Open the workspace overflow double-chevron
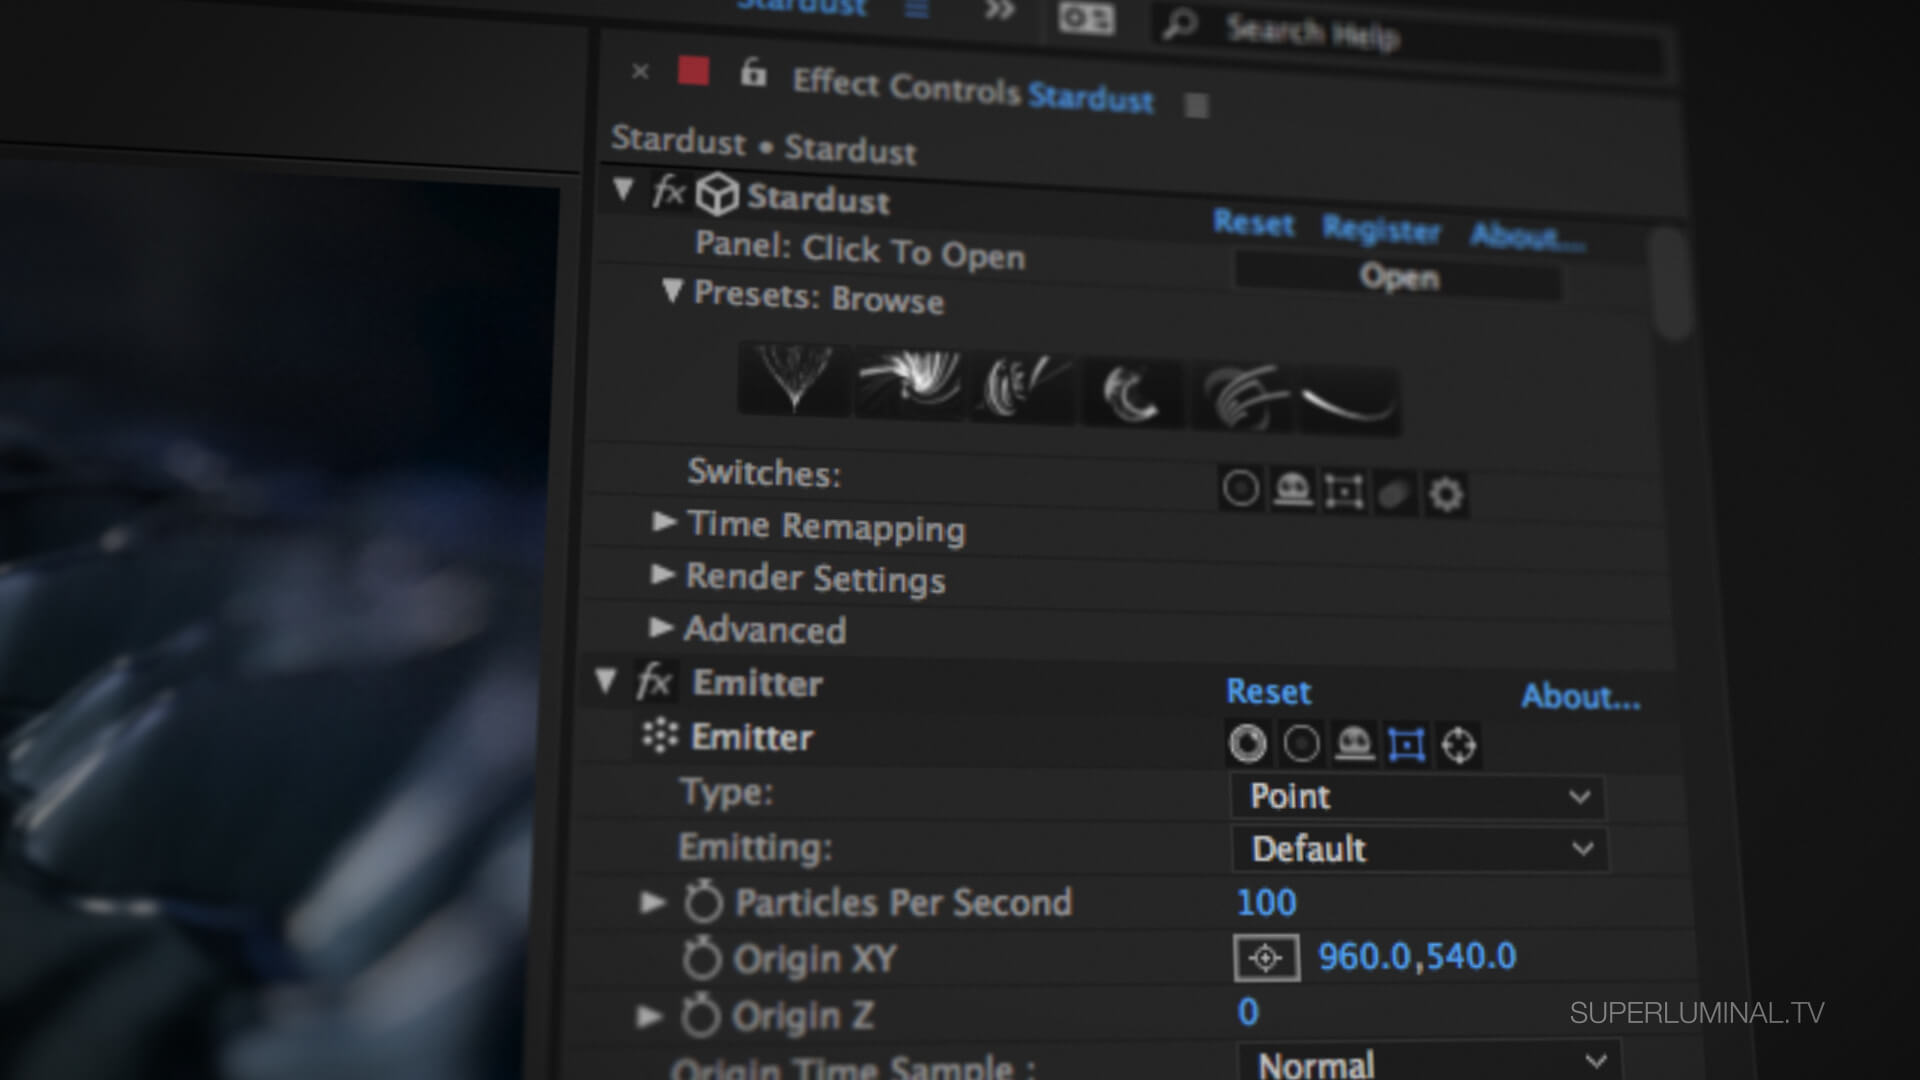Screen dimensions: 1920x1080 click(998, 10)
